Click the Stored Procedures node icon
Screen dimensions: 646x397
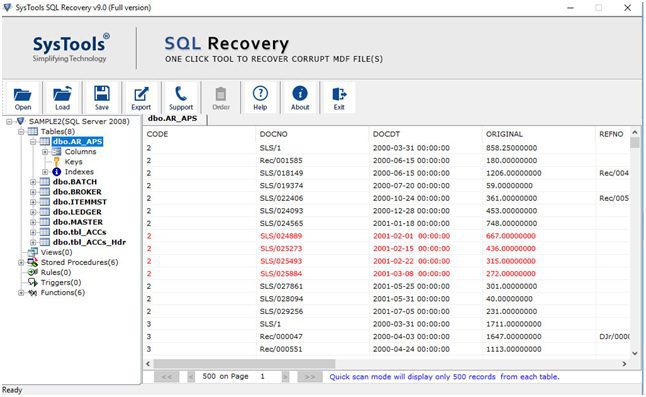point(33,262)
